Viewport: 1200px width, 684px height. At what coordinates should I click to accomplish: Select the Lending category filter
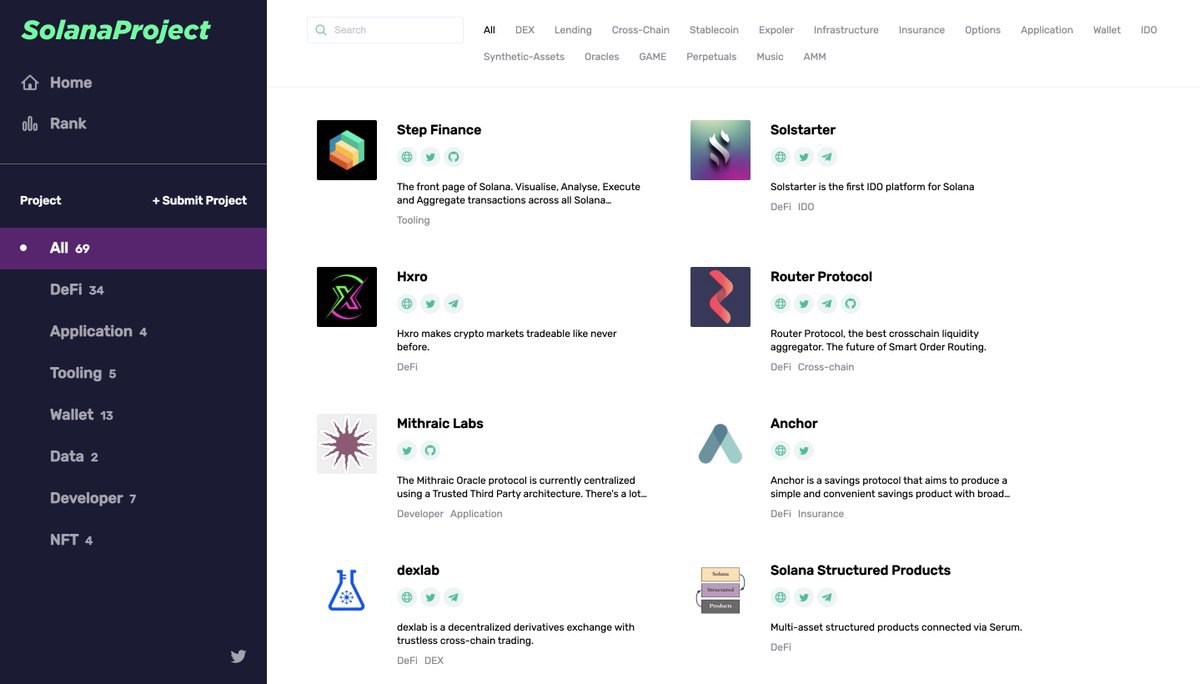point(573,30)
